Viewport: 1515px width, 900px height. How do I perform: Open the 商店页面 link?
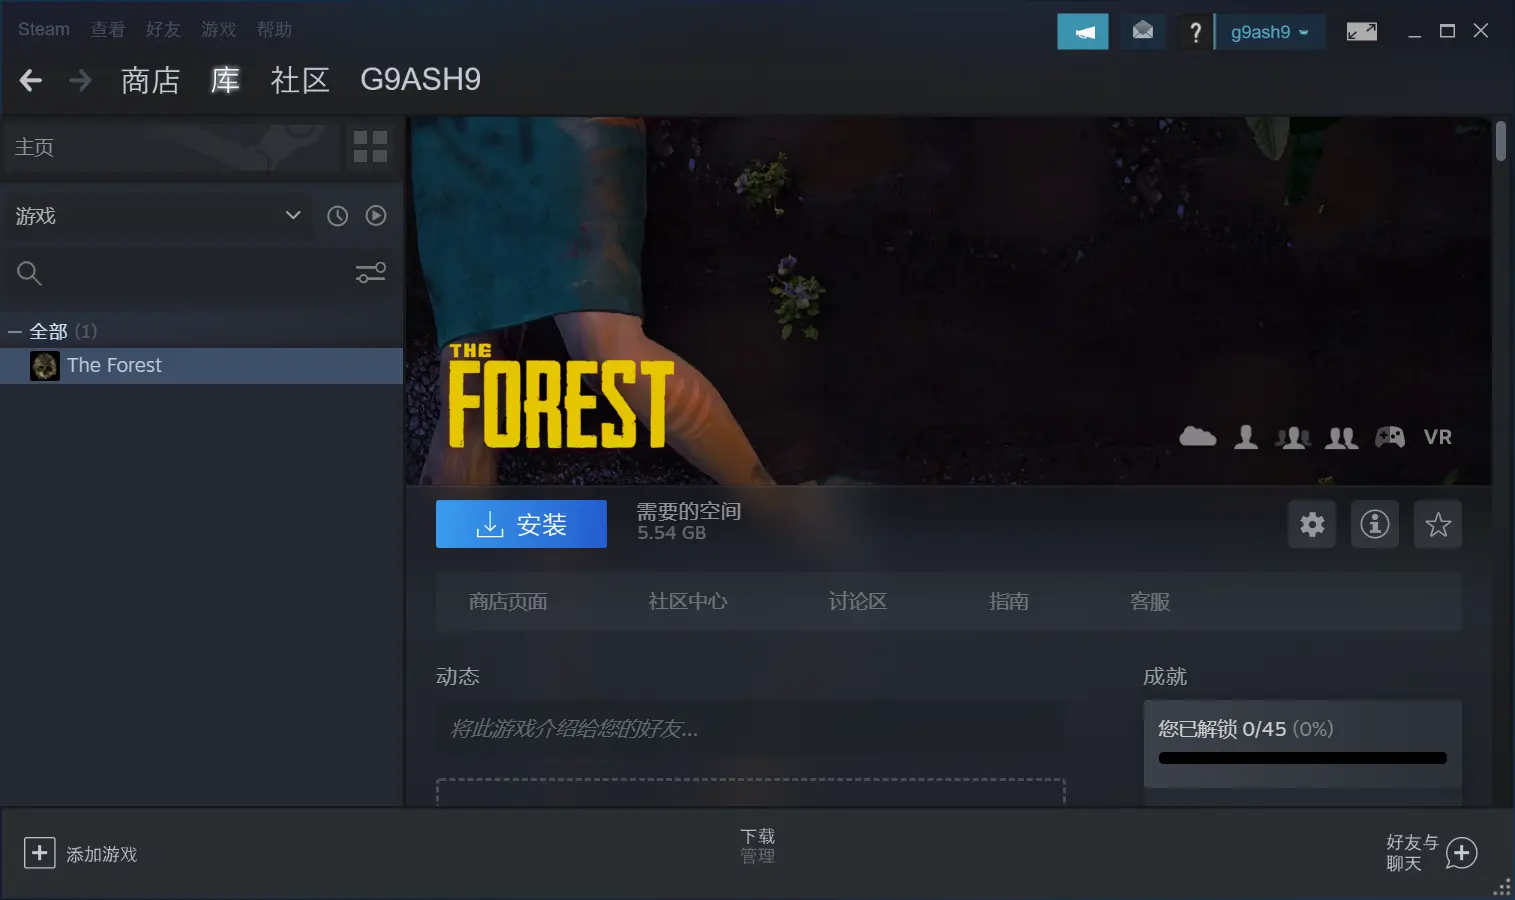[x=508, y=602]
